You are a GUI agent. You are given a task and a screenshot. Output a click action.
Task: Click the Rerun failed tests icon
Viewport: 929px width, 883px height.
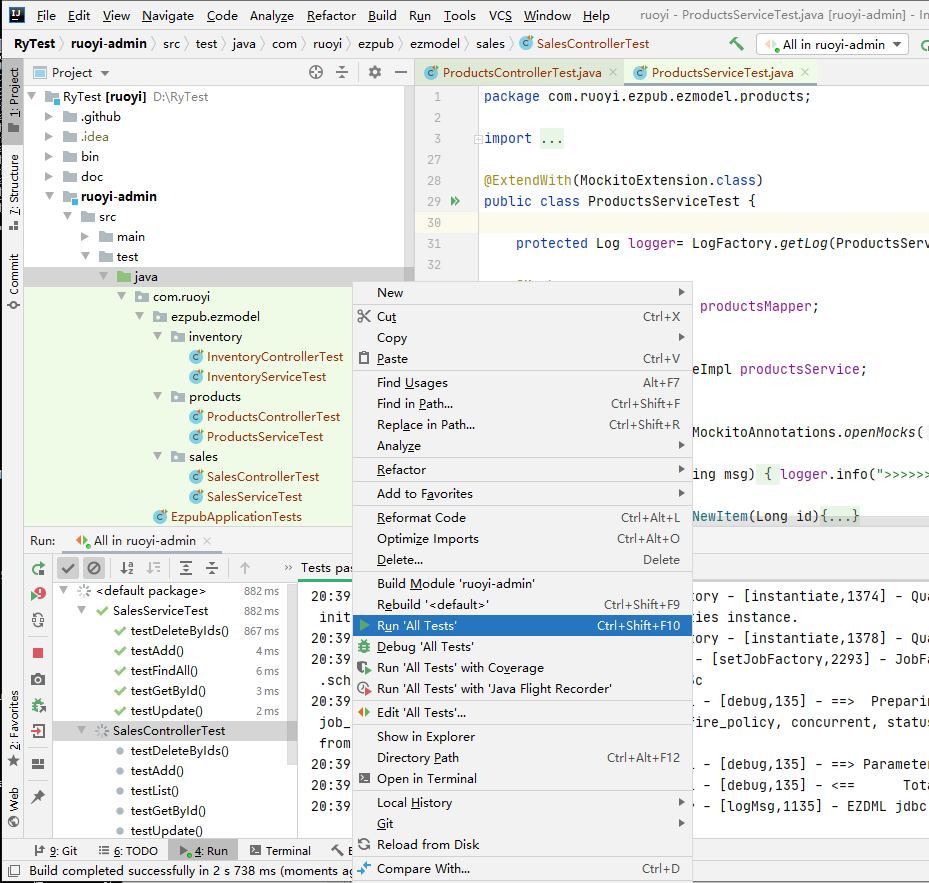(38, 594)
